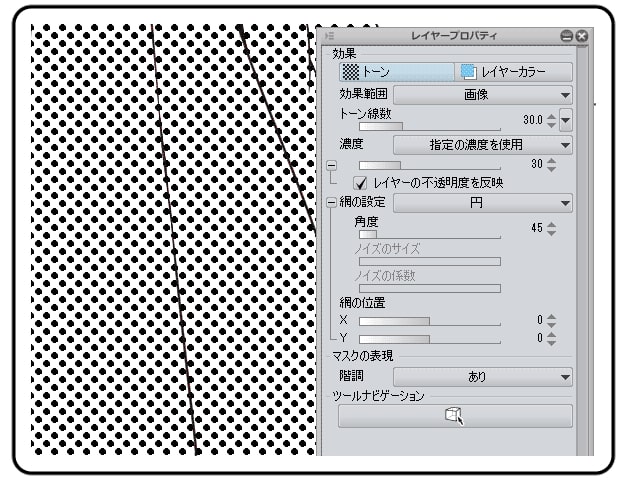Increase 網の位置 X value up arrow
The width and height of the screenshot is (621, 483).
coord(551,317)
